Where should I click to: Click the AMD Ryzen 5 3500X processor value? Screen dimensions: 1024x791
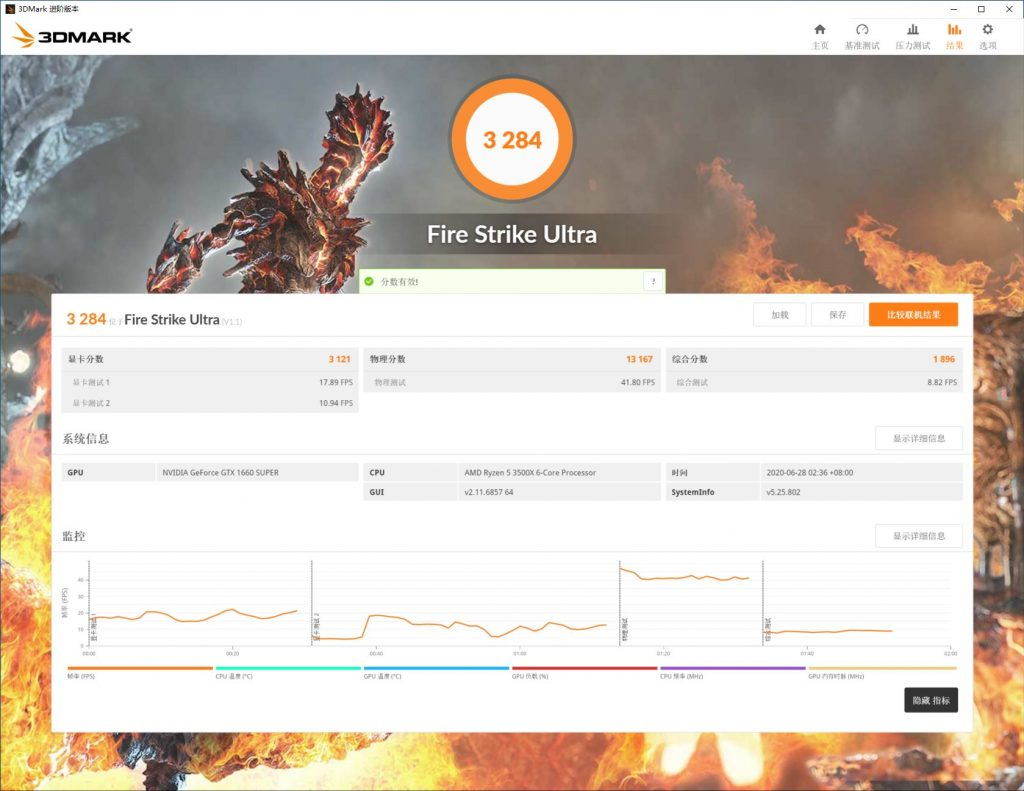point(530,472)
